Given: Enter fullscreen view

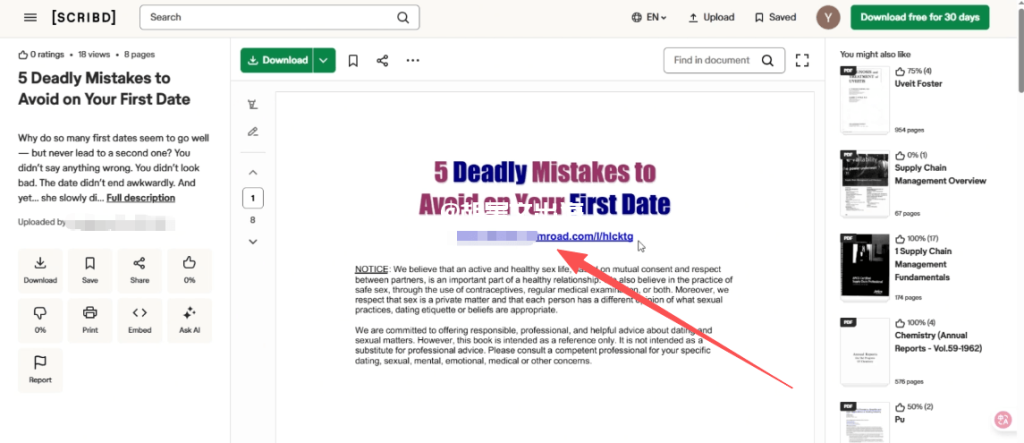Looking at the screenshot, I should [x=802, y=60].
